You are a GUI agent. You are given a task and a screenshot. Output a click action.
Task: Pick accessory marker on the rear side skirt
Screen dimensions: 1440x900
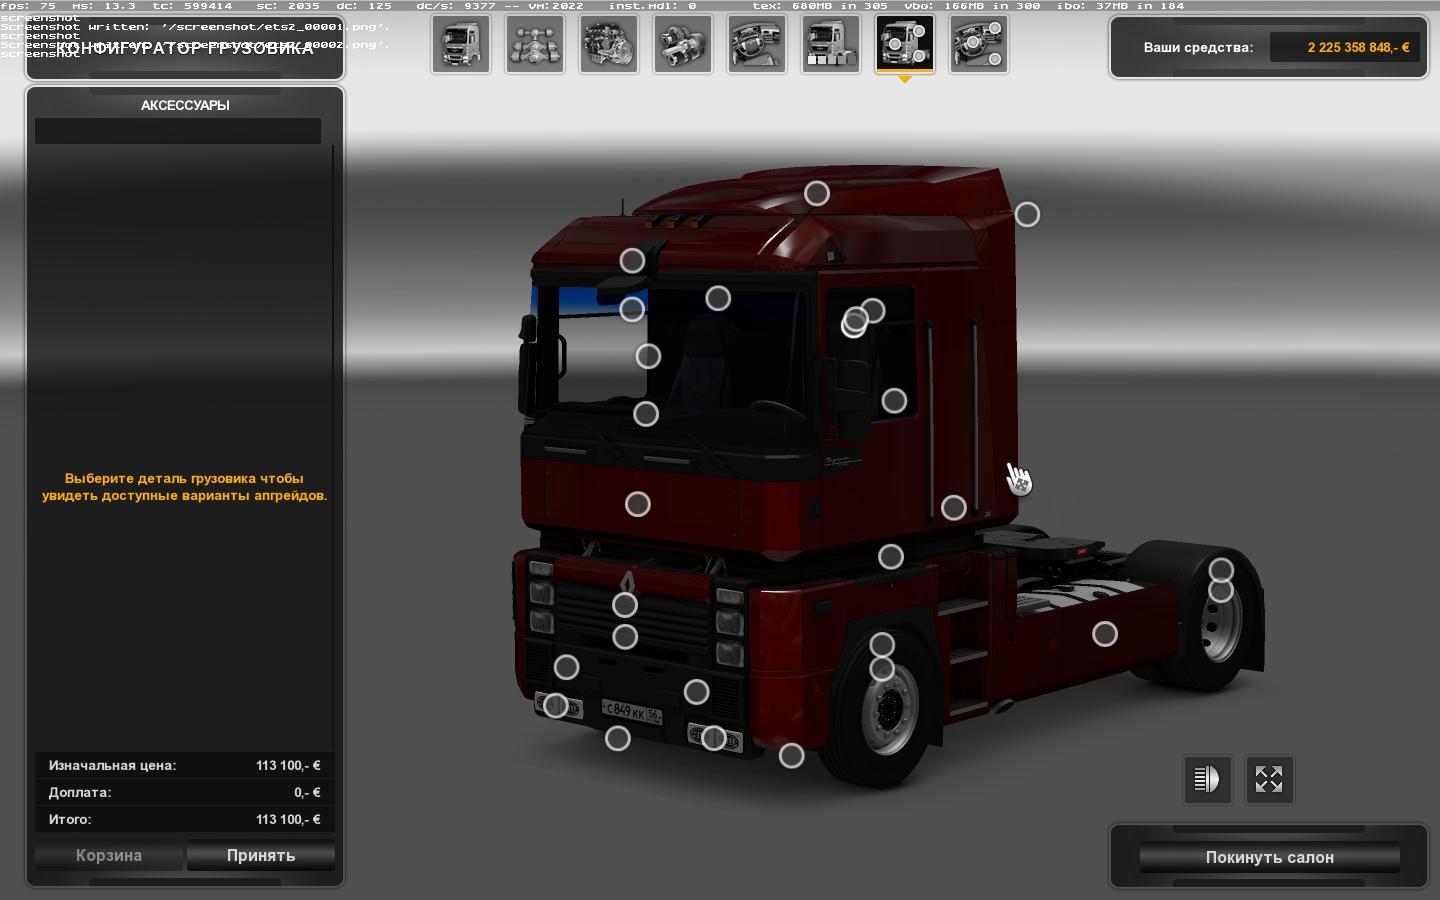pyautogui.click(x=1105, y=634)
